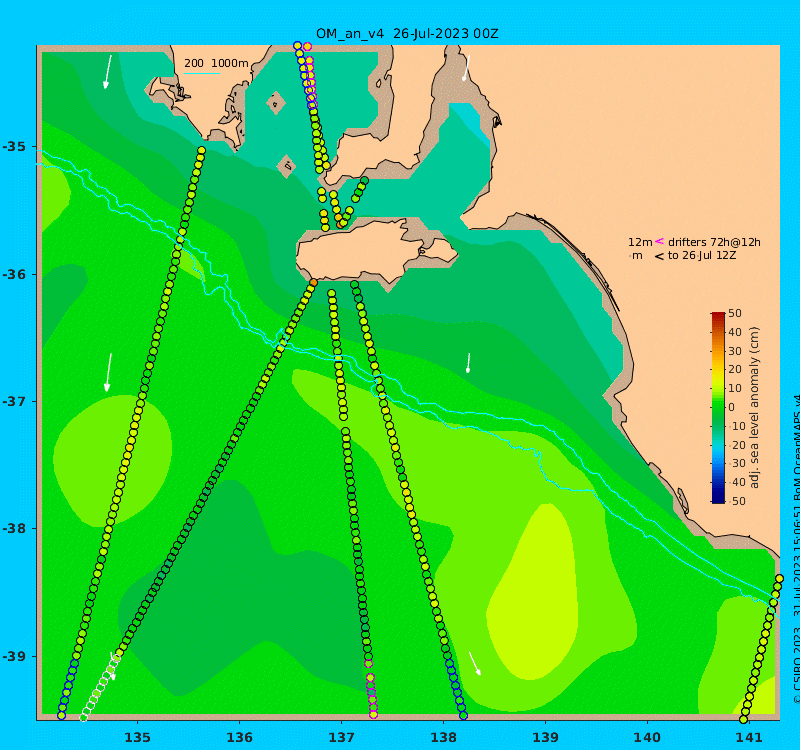This screenshot has height=750, width=800.
Task: Select the 'to 26 Jul 12Z' legend text
Action: [702, 256]
